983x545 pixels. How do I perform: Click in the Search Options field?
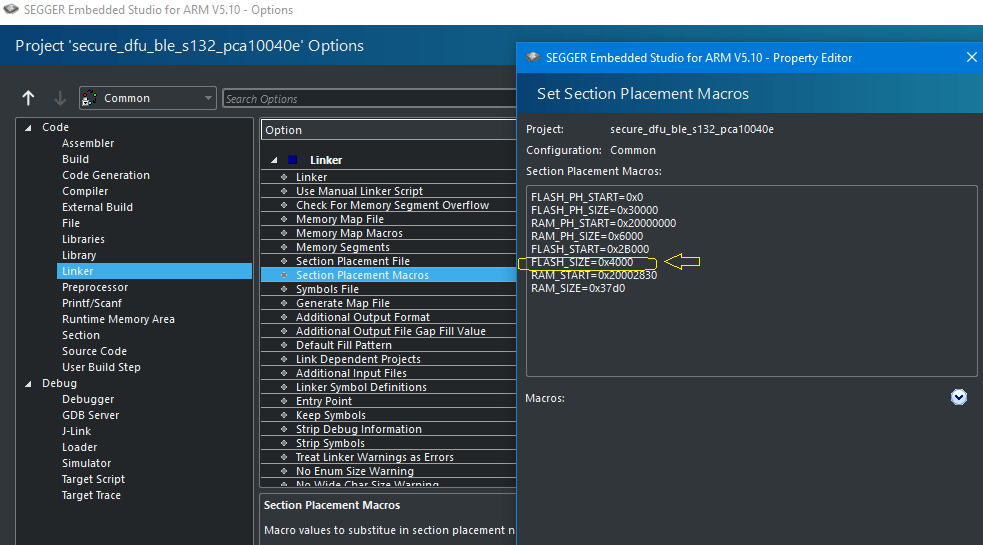tap(370, 99)
